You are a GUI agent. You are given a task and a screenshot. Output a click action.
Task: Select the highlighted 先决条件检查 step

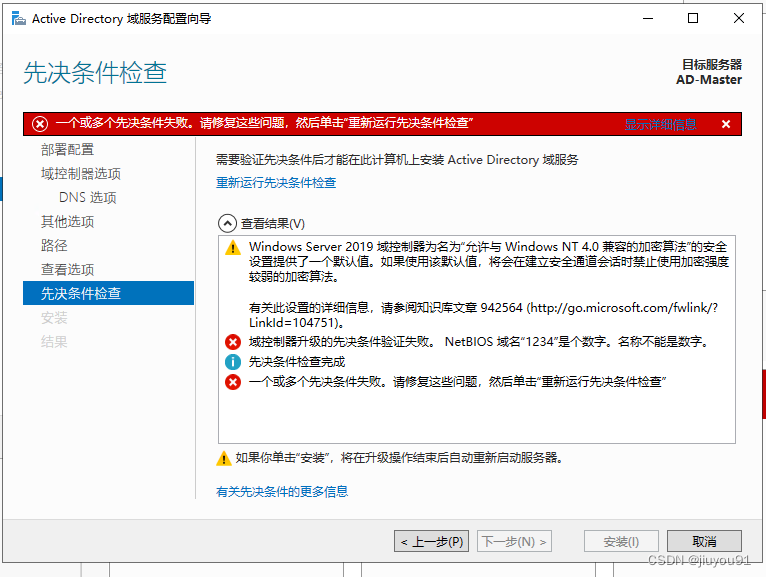pyautogui.click(x=108, y=293)
